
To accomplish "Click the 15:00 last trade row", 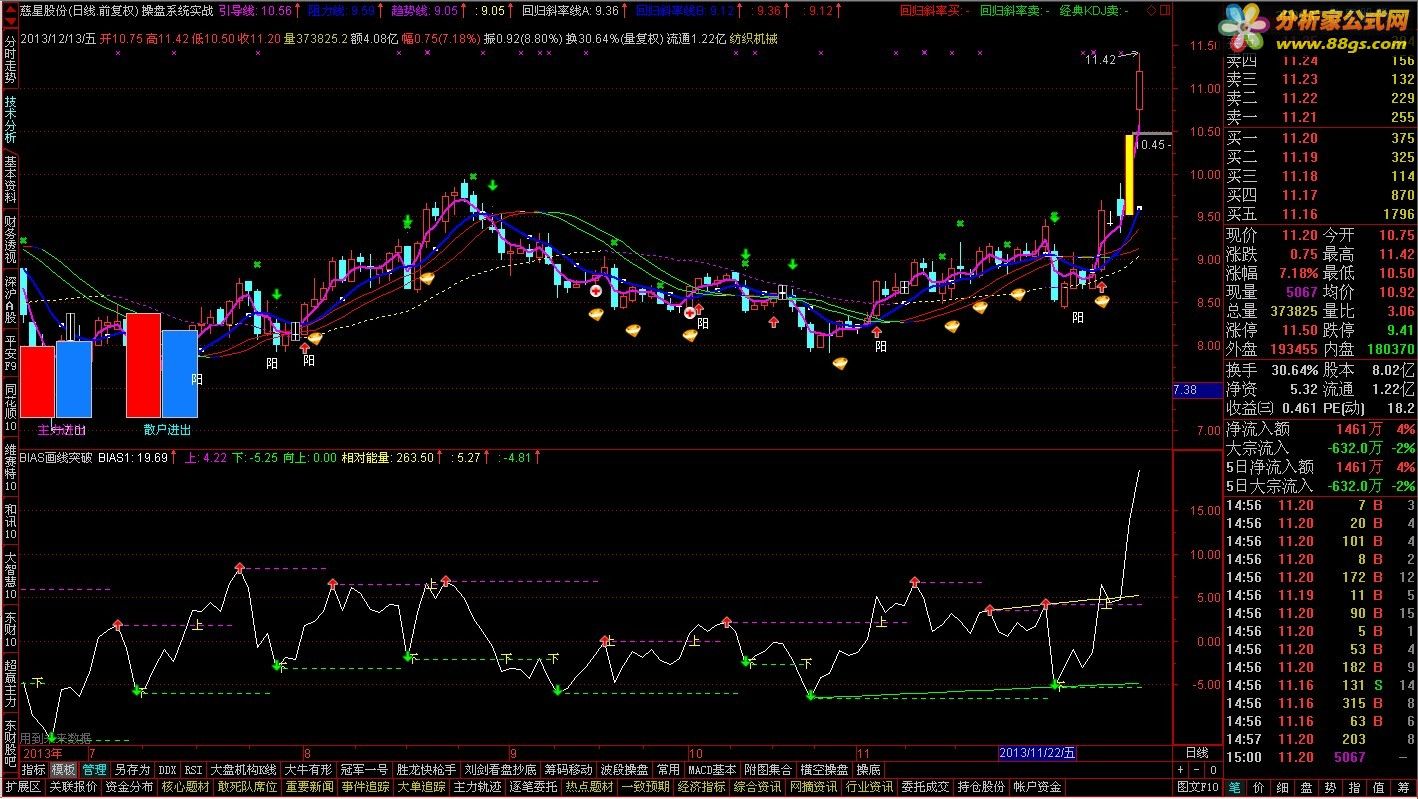I will [x=1320, y=757].
